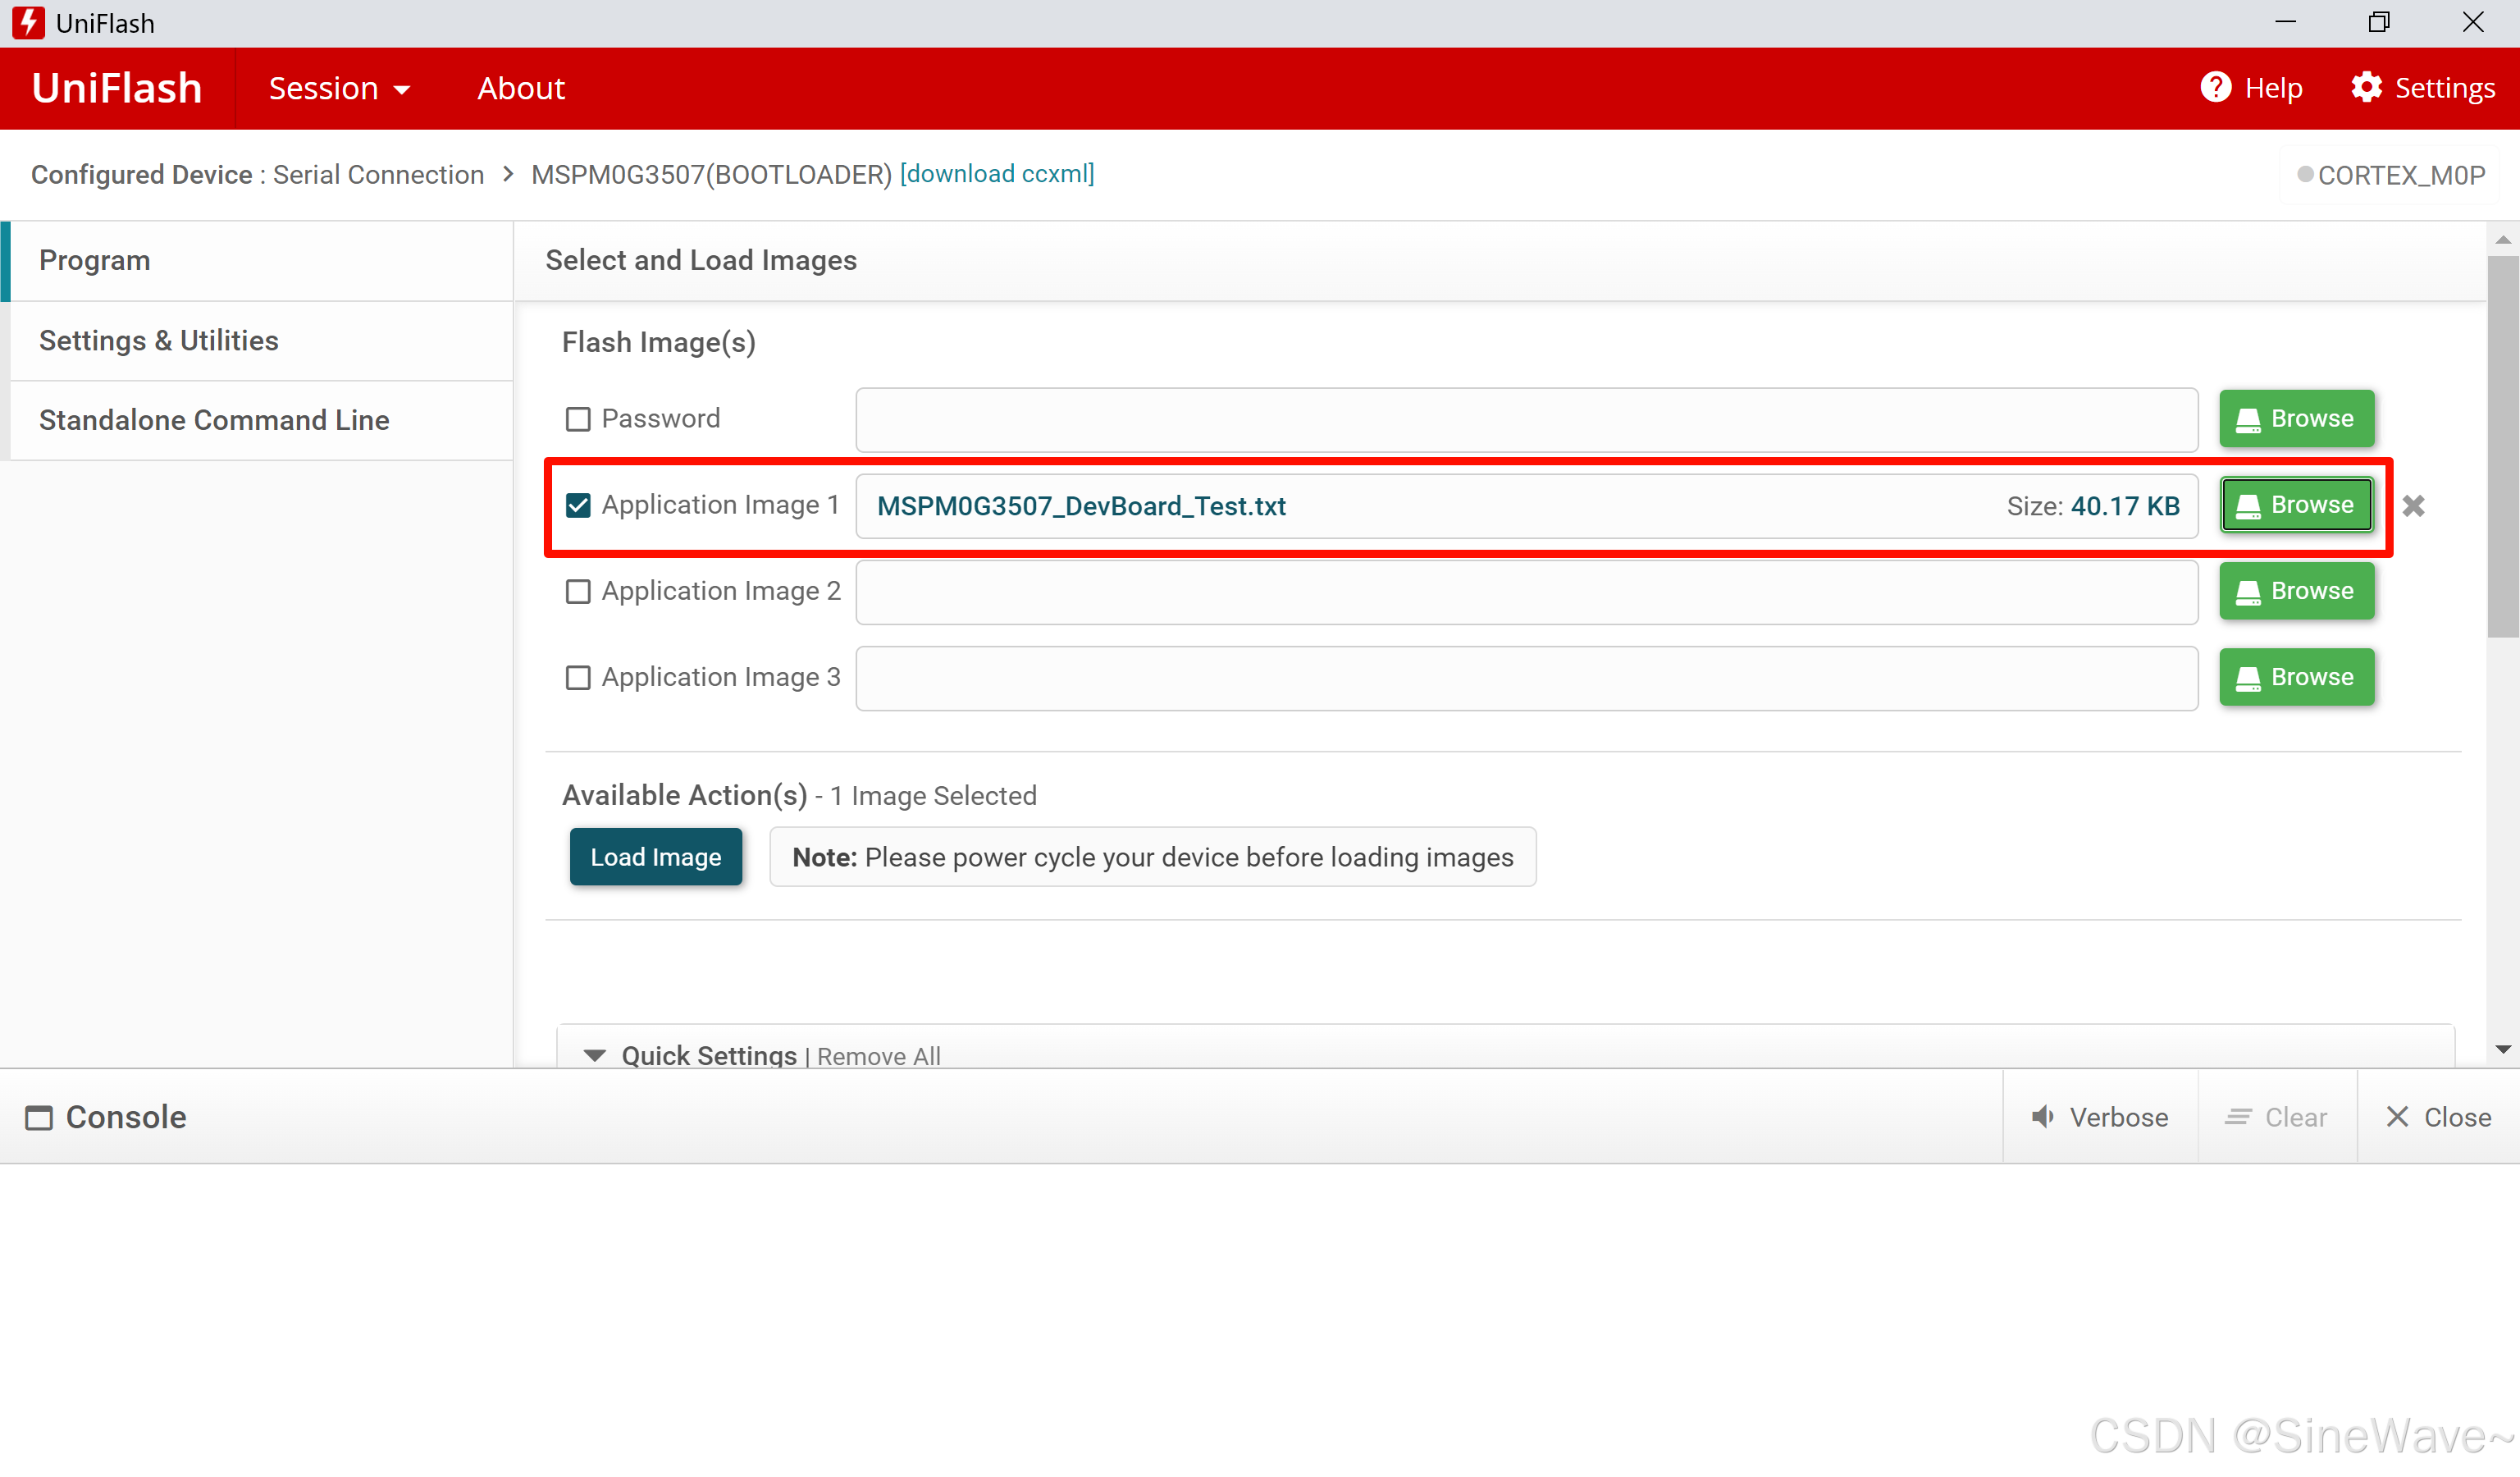The image size is (2520, 1477).
Task: Click the CORTEX_M0P status indicator dot
Action: coord(2304,174)
